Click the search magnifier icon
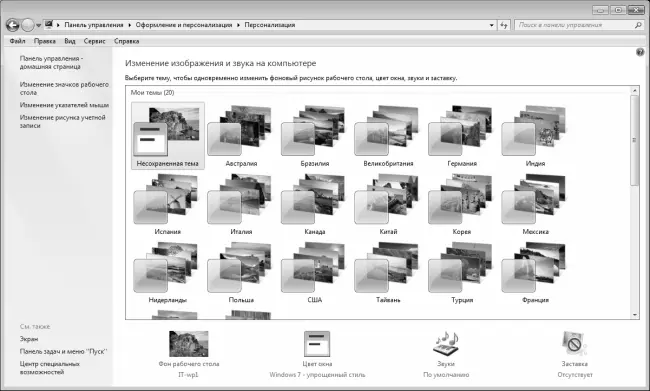 (638, 25)
